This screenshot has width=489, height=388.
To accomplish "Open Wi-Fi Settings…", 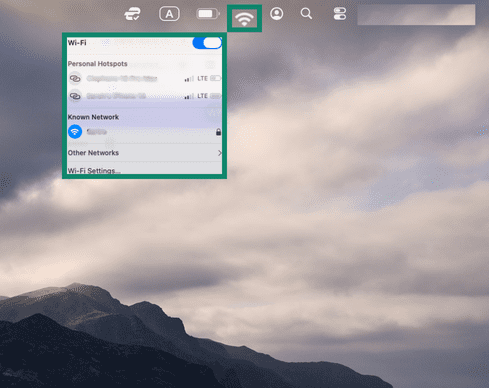I will (x=94, y=171).
